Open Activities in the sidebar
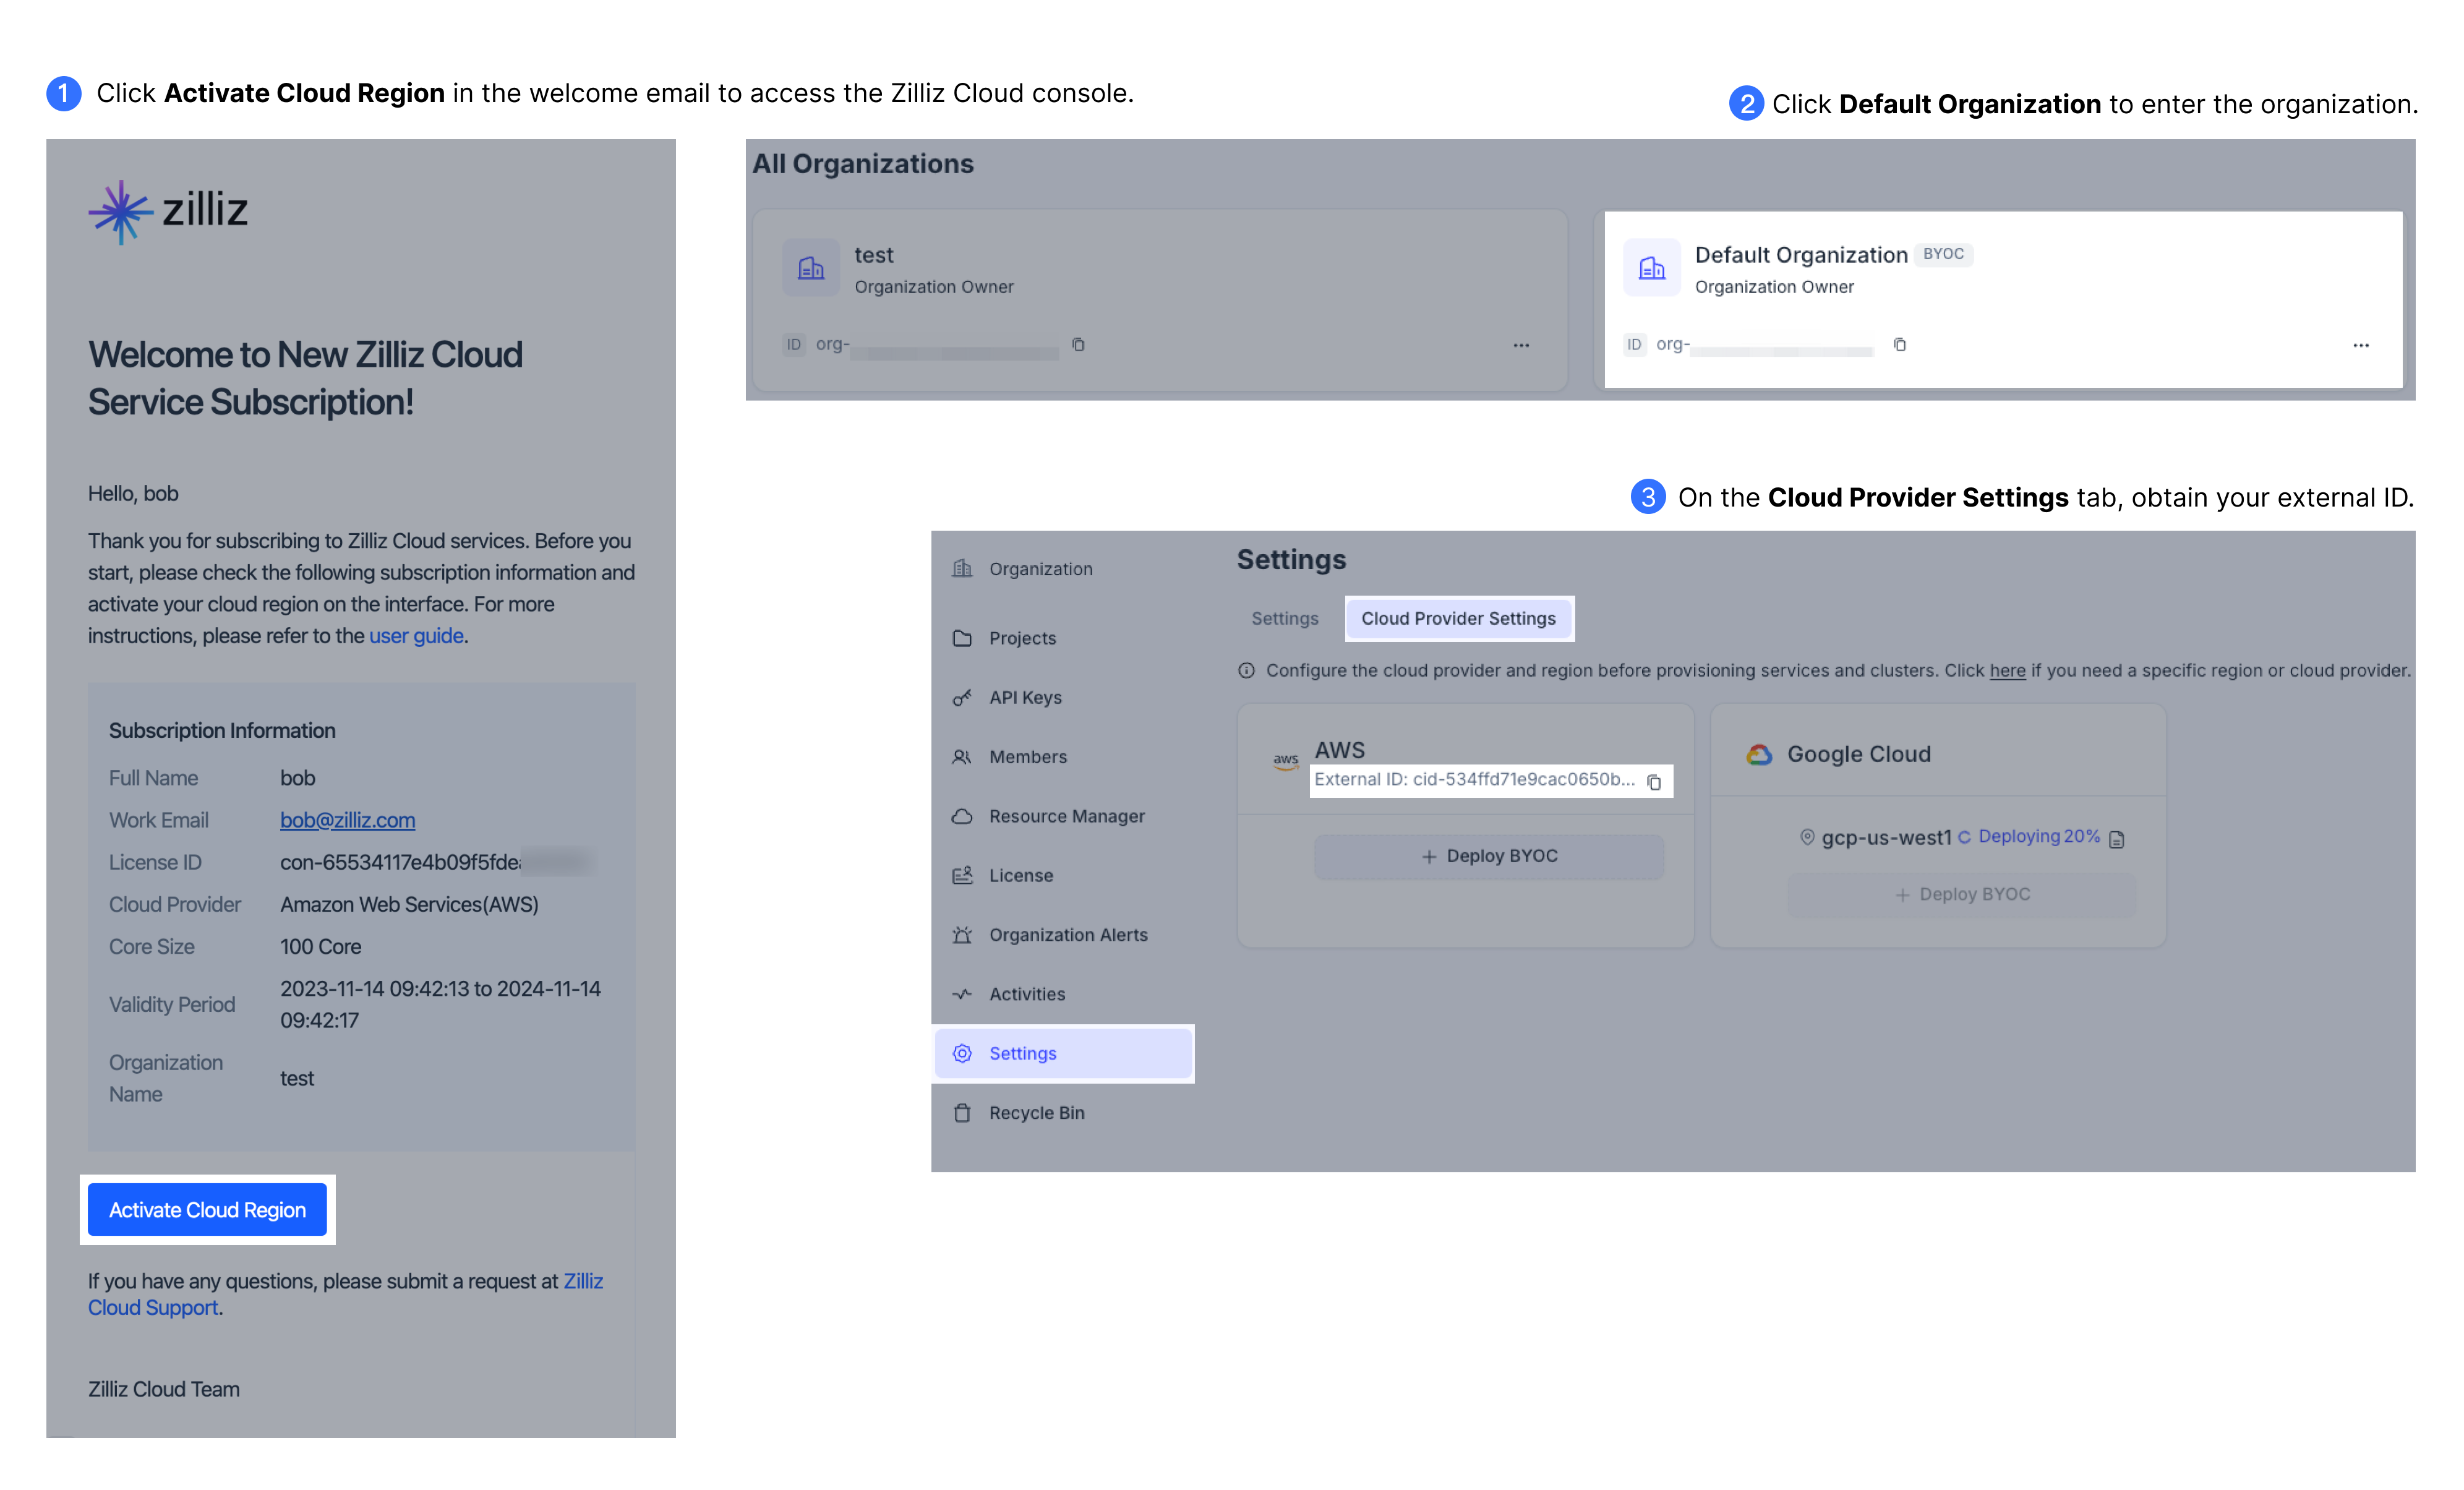Viewport: 2464px width, 1490px height. point(1062,994)
